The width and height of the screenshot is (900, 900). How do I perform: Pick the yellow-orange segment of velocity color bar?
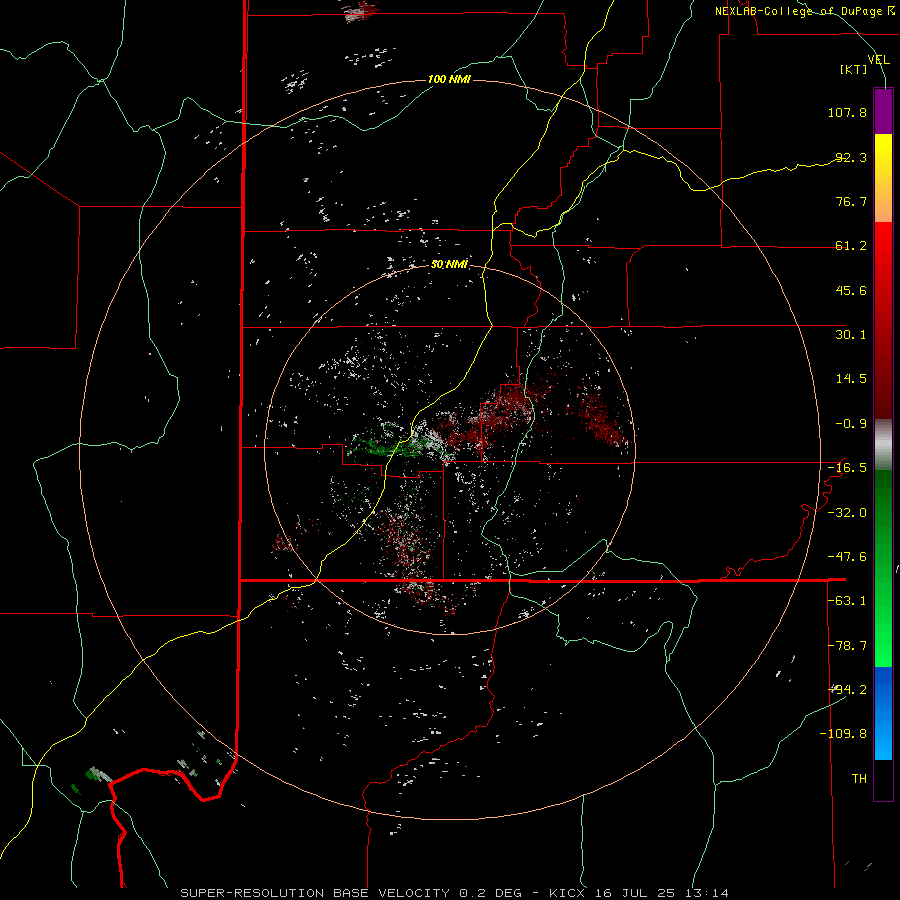[883, 178]
